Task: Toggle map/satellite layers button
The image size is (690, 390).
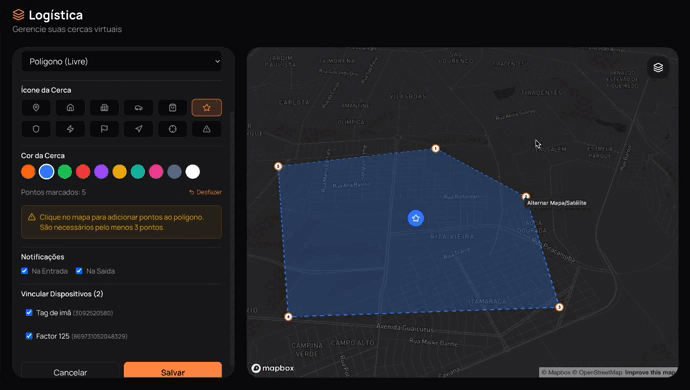Action: point(658,68)
